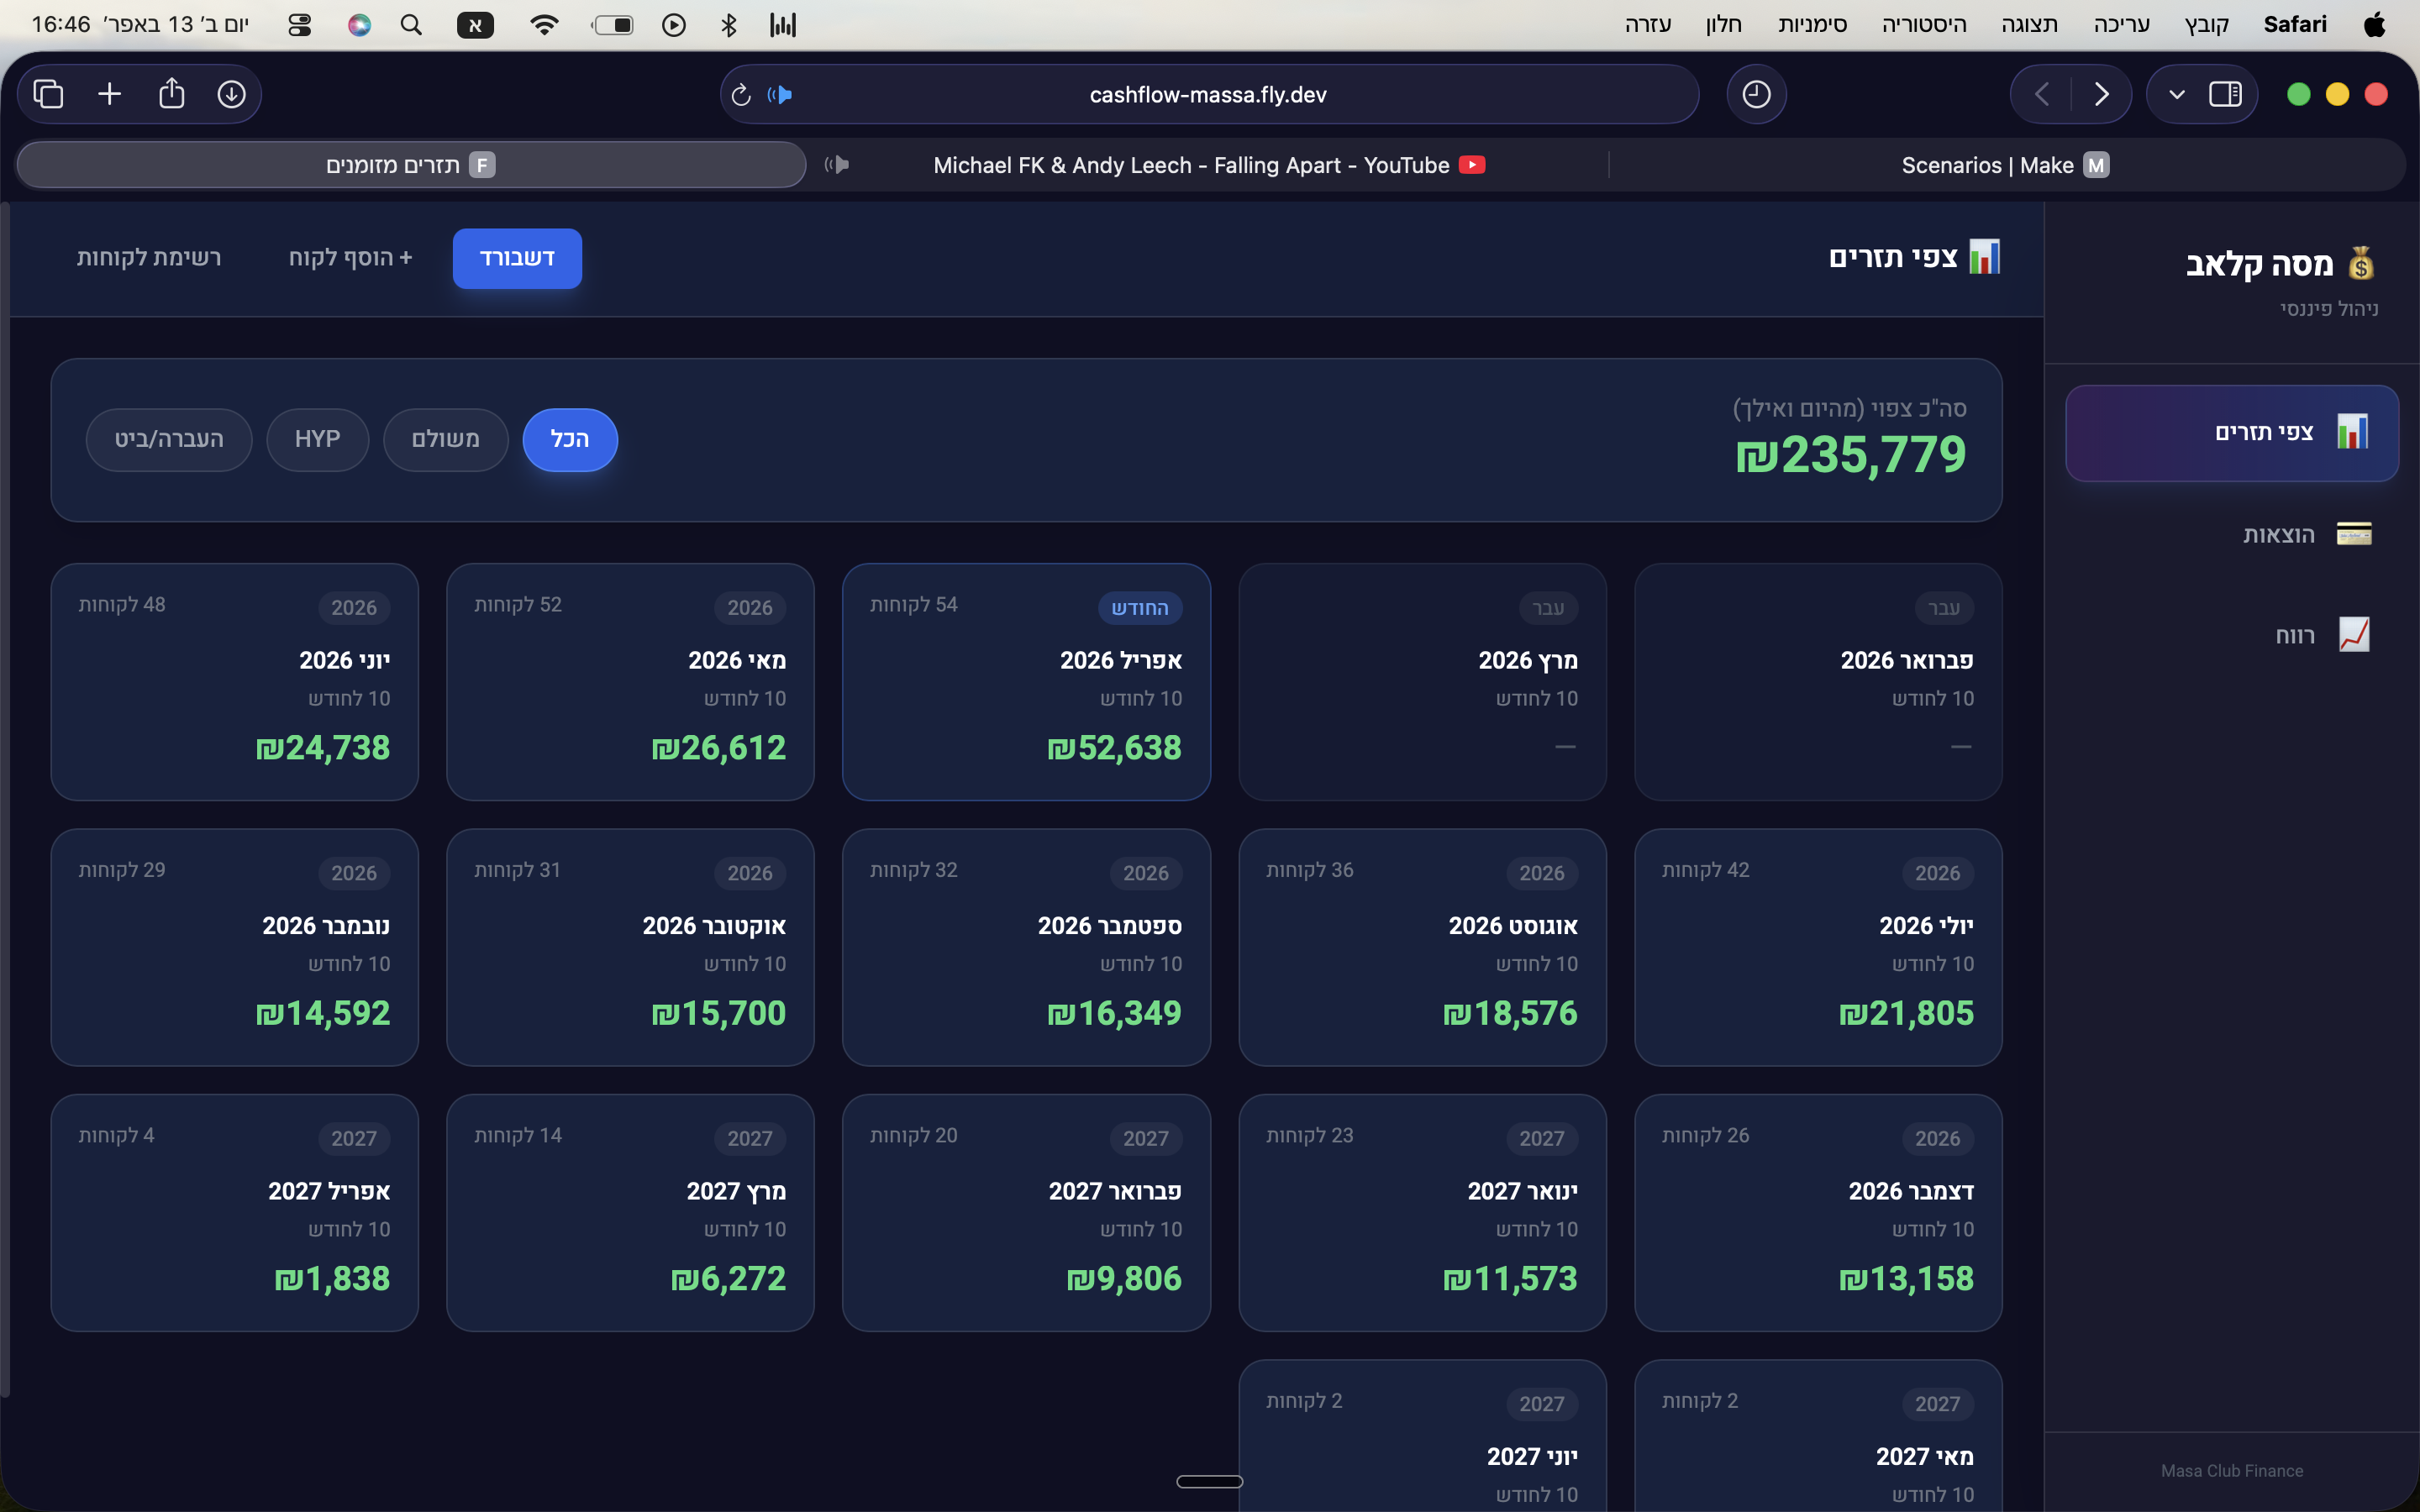Go back to the previous page
2420x1512 pixels.
(2042, 94)
